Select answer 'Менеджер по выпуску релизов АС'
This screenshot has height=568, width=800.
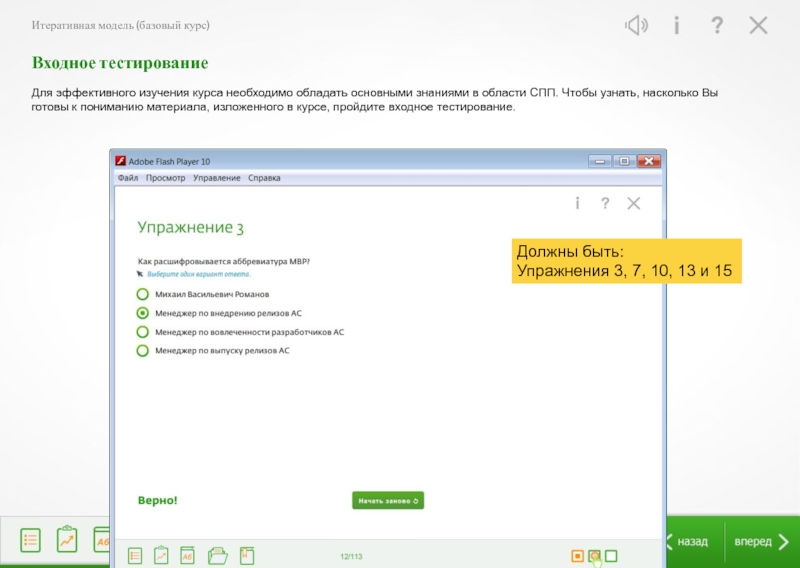click(x=213, y=351)
